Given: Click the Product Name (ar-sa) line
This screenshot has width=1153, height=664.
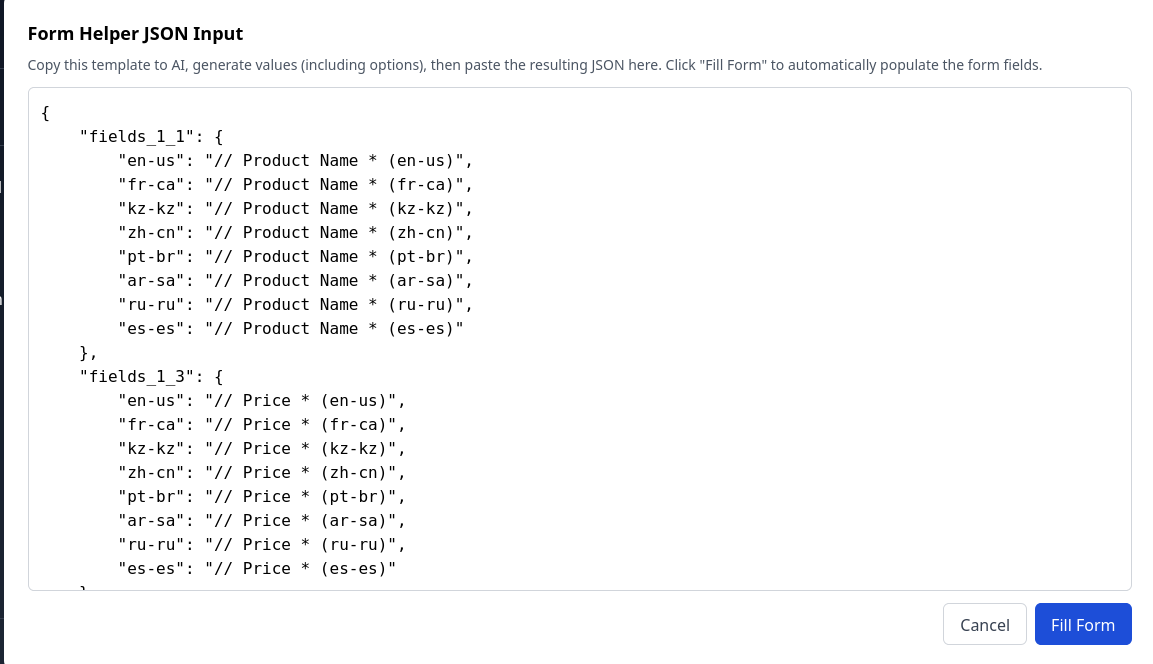Looking at the screenshot, I should 294,281.
